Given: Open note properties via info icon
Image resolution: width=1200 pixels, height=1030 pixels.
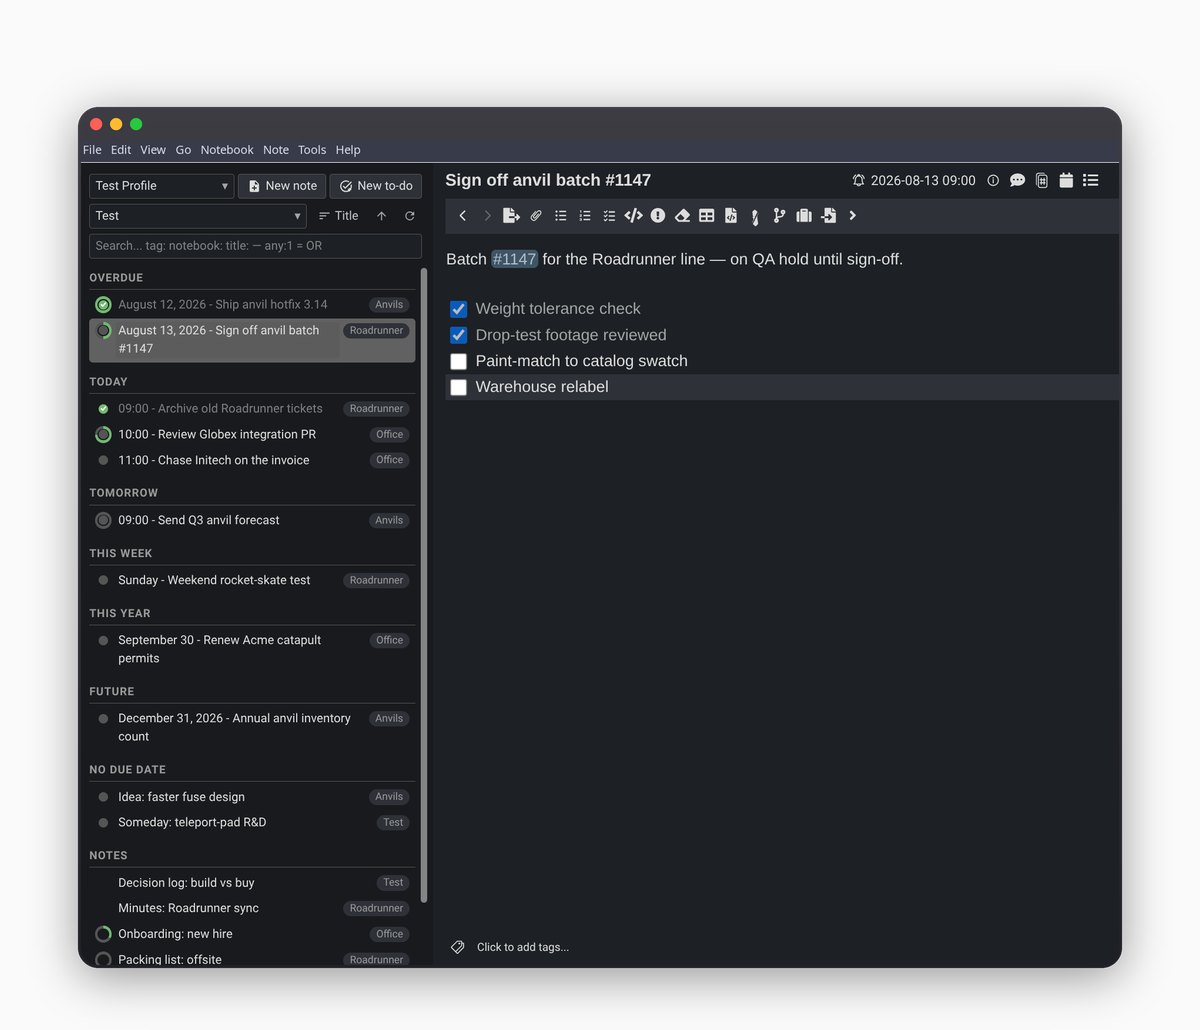Looking at the screenshot, I should 993,181.
